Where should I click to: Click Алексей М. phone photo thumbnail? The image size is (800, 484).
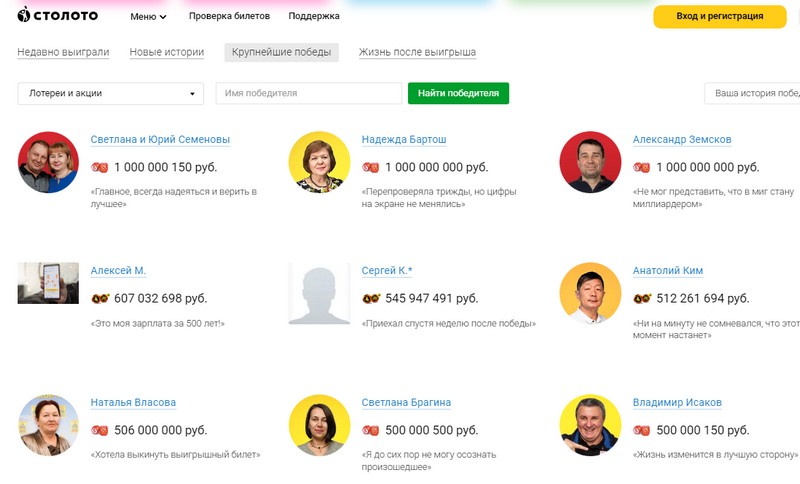[48, 283]
